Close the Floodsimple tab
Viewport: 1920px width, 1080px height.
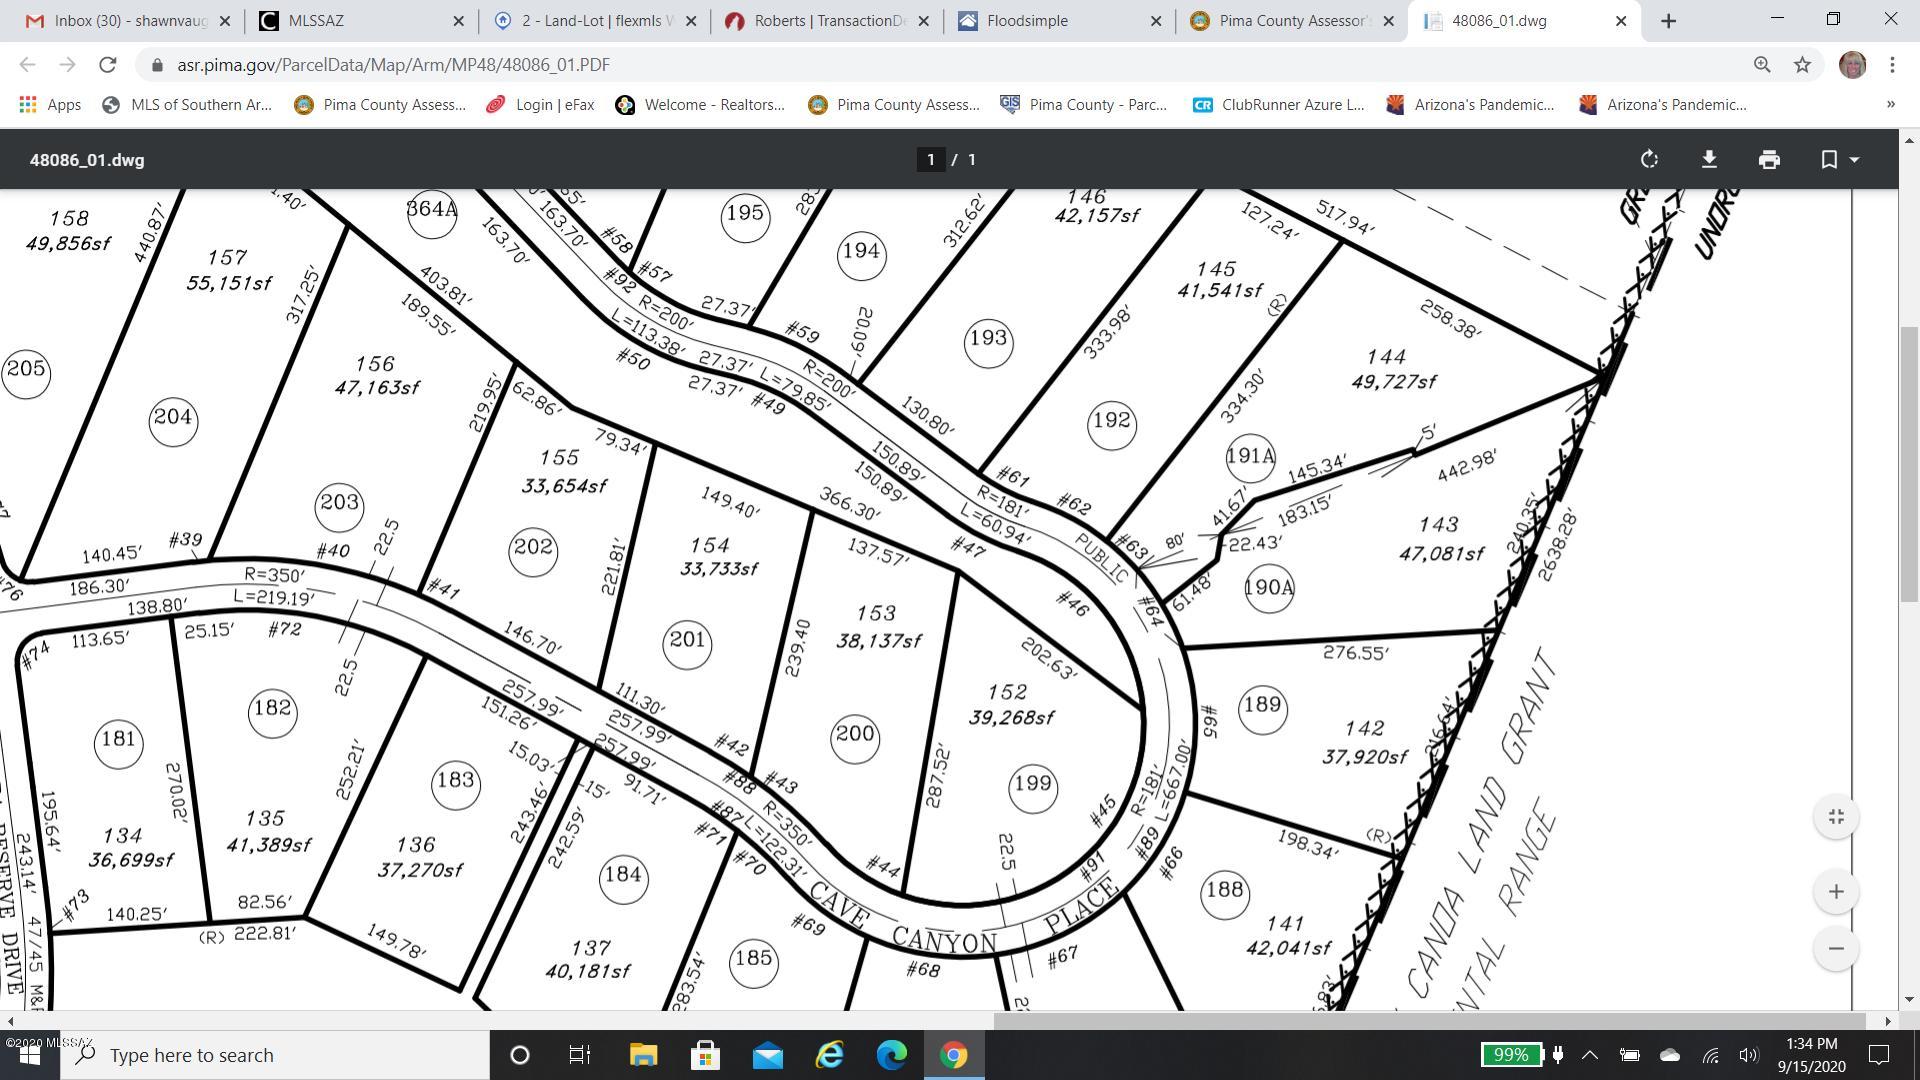[x=1156, y=21]
